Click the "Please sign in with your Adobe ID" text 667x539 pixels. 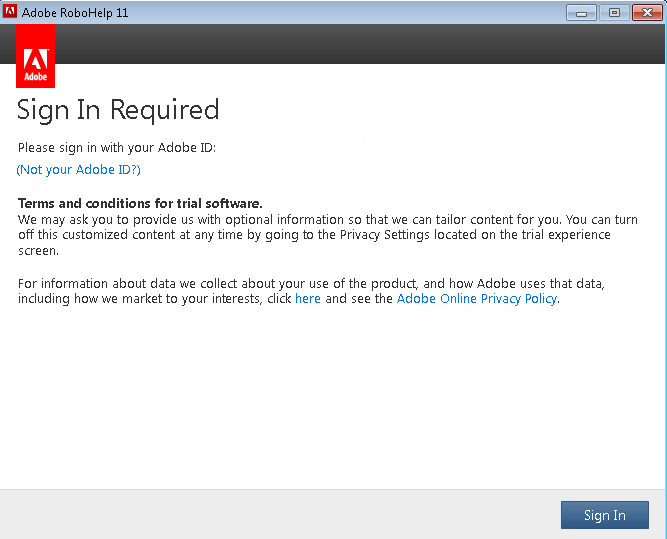coord(117,148)
